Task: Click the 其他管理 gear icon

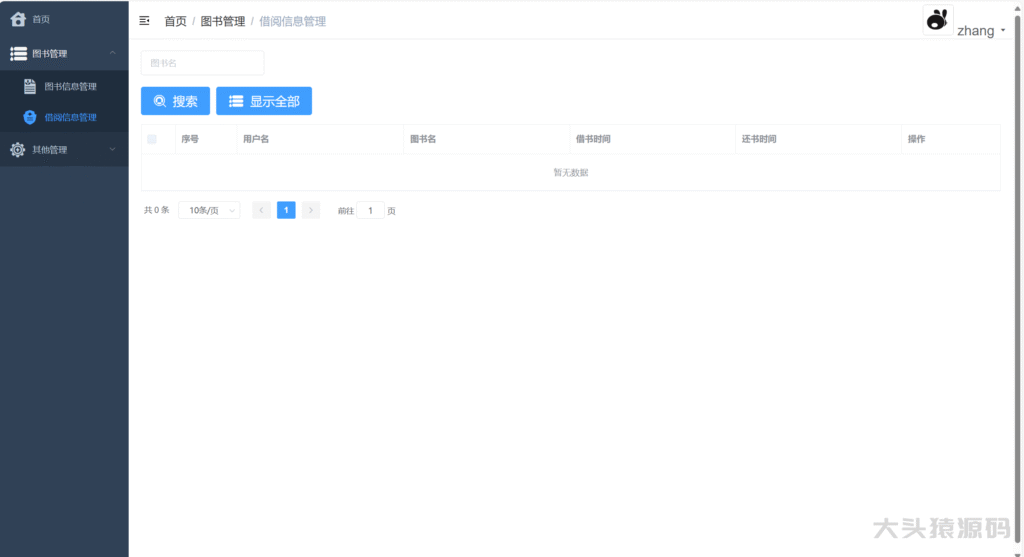Action: tap(18, 150)
